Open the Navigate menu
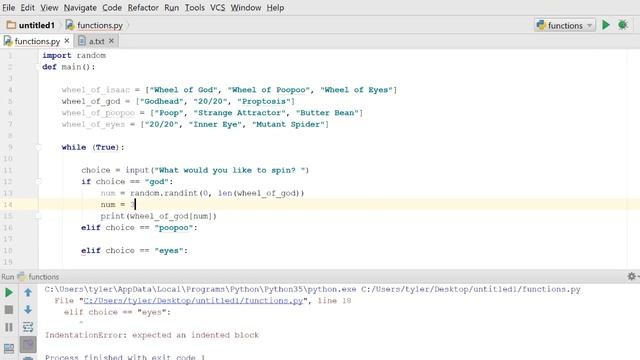The width and height of the screenshot is (640, 360). [80, 8]
